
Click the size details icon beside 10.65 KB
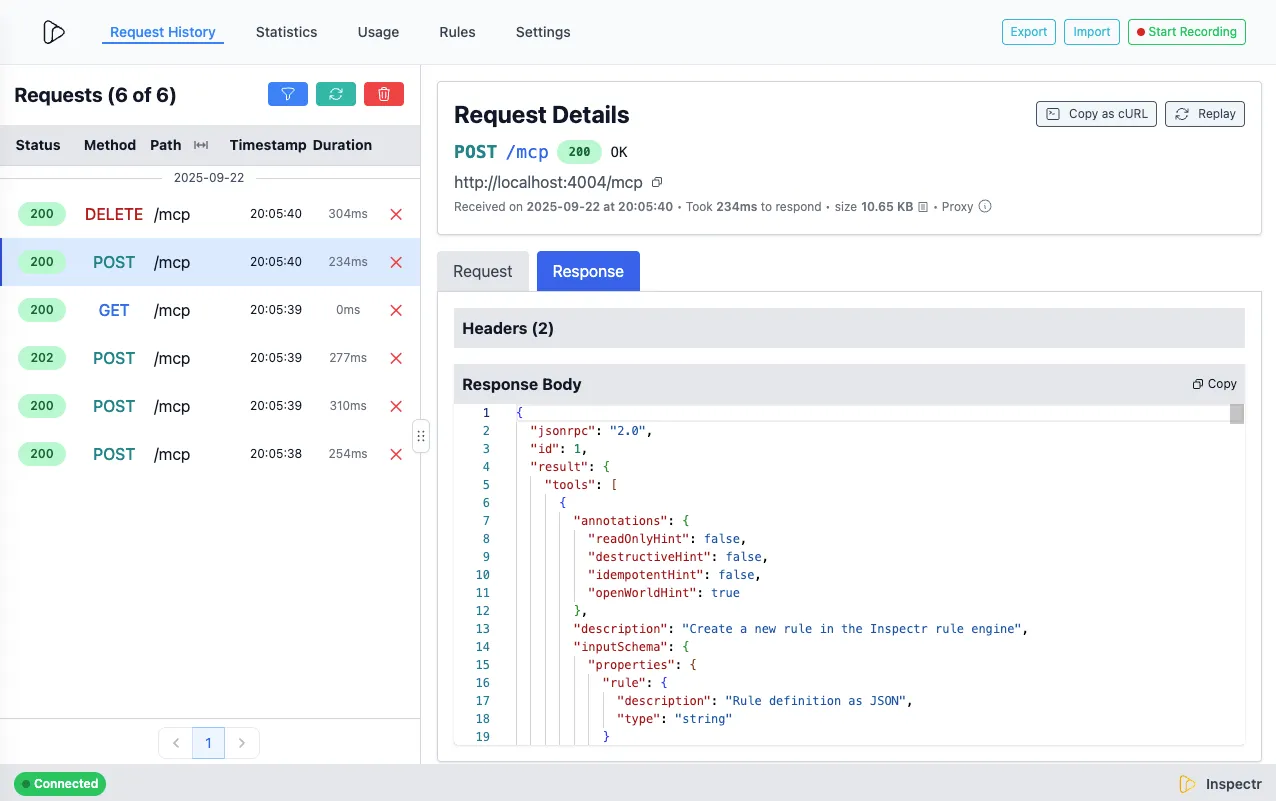[x=923, y=207]
